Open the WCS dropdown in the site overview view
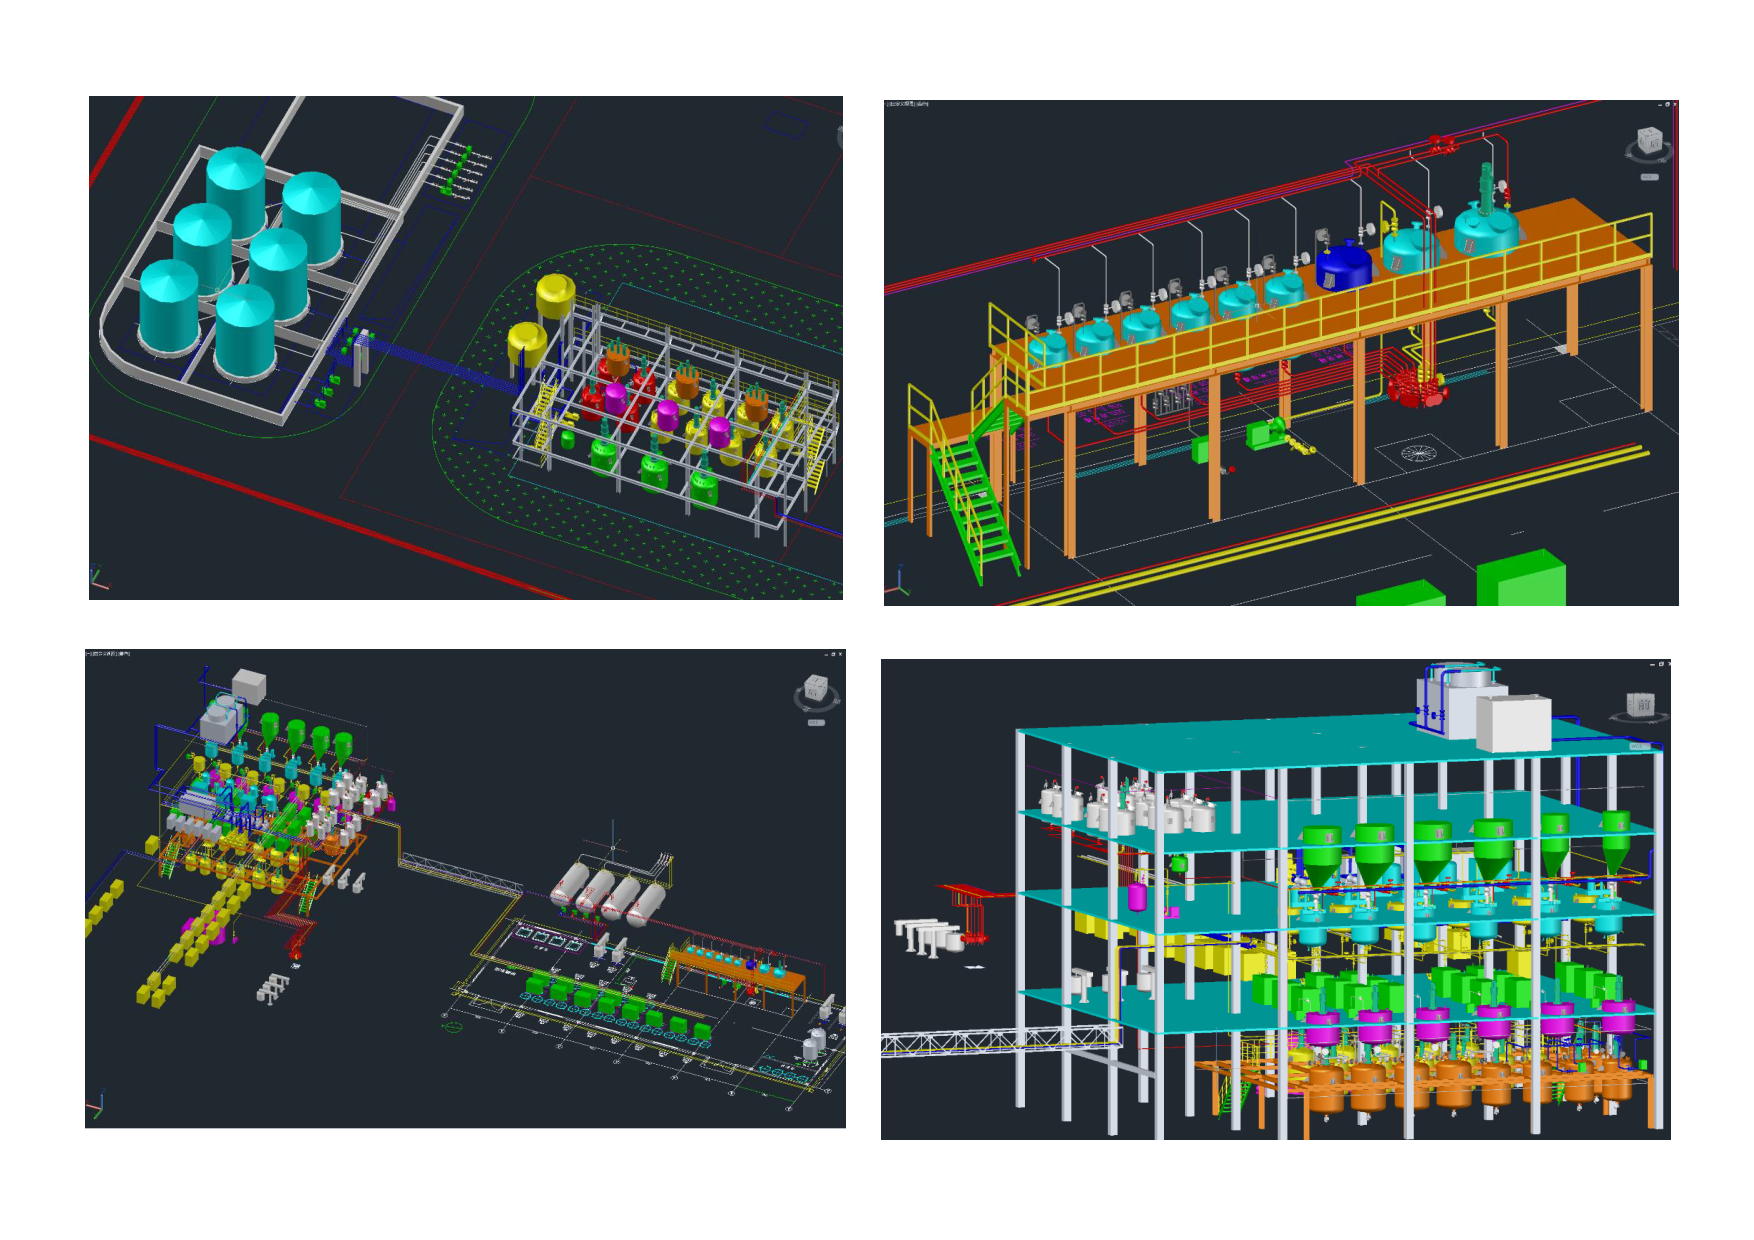1754x1240 pixels. point(816,722)
